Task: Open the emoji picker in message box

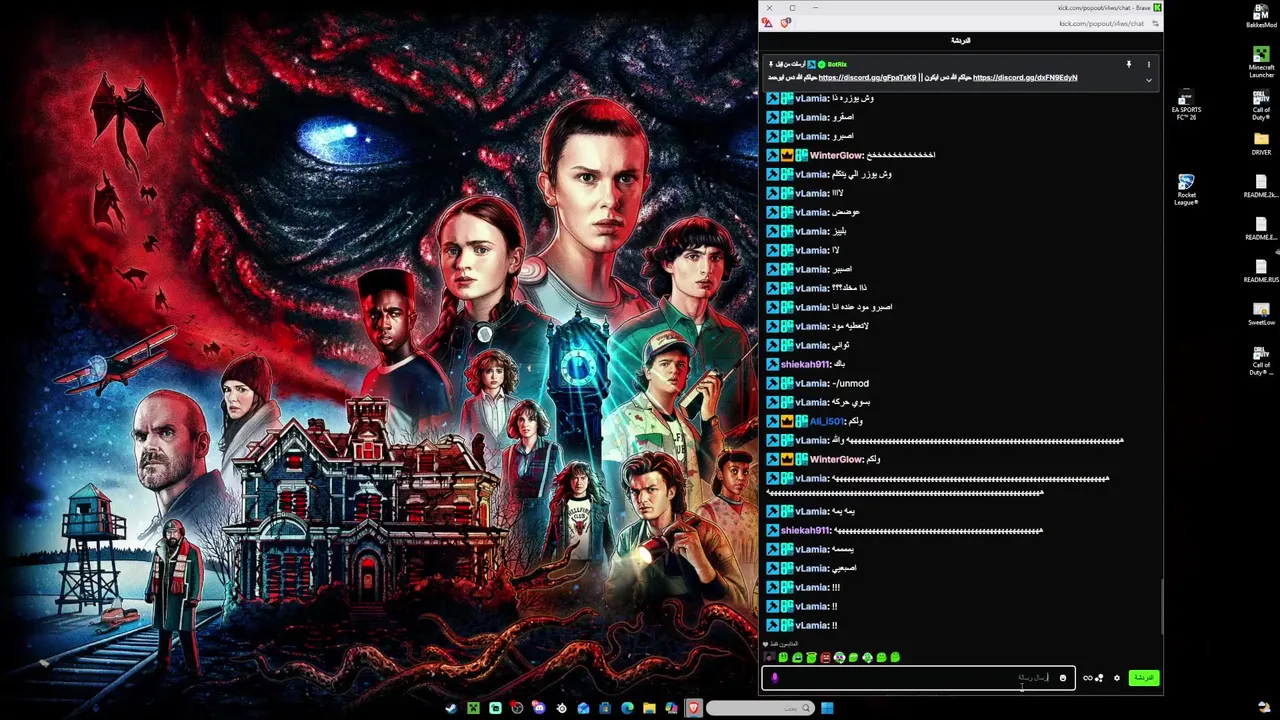Action: click(1063, 678)
